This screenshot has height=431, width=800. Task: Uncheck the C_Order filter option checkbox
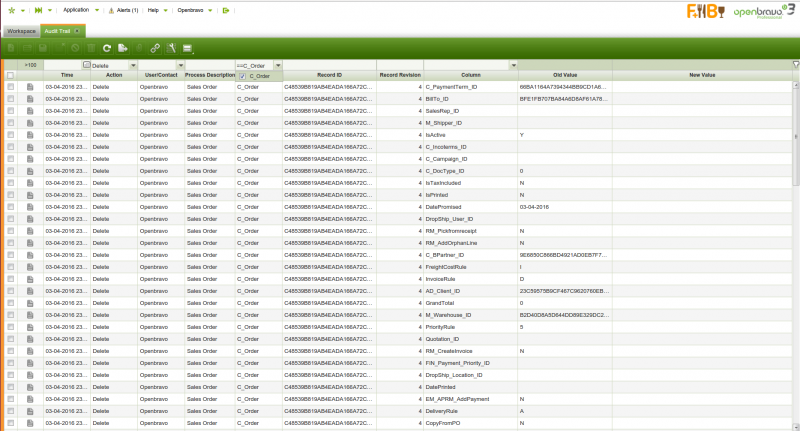click(x=242, y=76)
